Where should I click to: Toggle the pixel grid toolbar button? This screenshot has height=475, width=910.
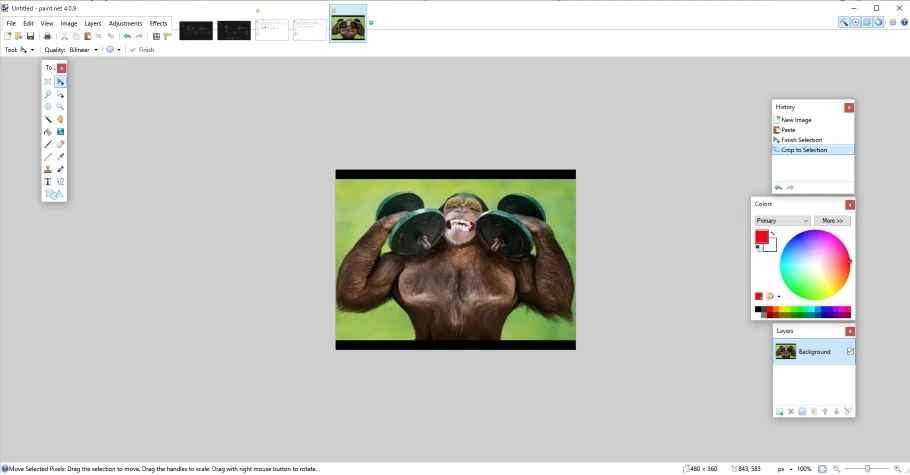[156, 36]
